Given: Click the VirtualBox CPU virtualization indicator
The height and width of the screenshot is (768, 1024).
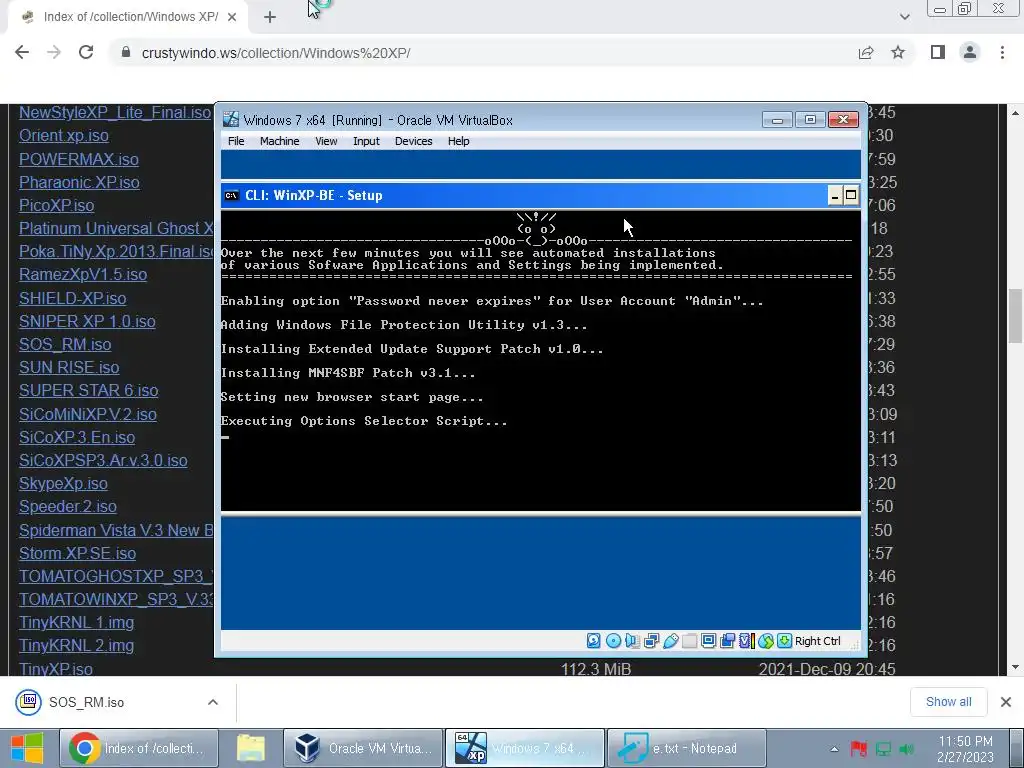Looking at the screenshot, I should click(x=746, y=641).
